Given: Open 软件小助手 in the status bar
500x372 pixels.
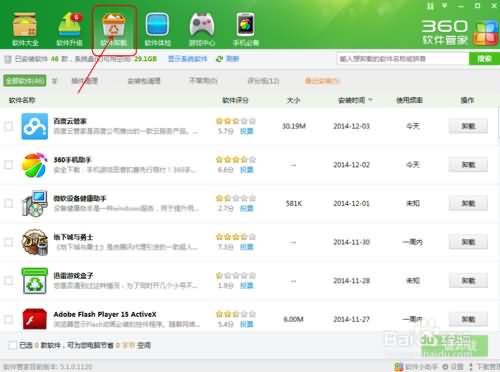Looking at the screenshot, I should pyautogui.click(x=417, y=367).
